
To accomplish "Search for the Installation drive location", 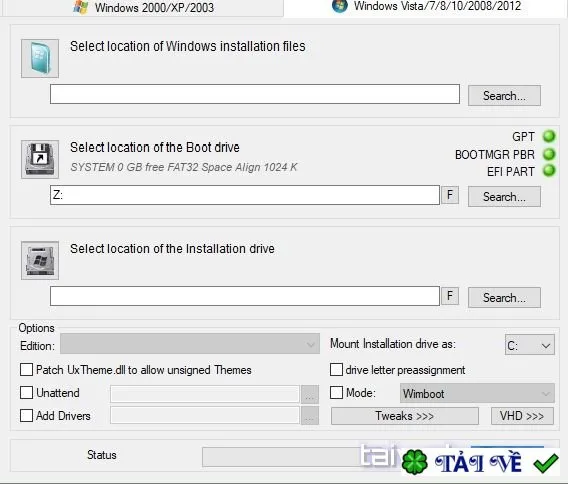I will 504,298.
